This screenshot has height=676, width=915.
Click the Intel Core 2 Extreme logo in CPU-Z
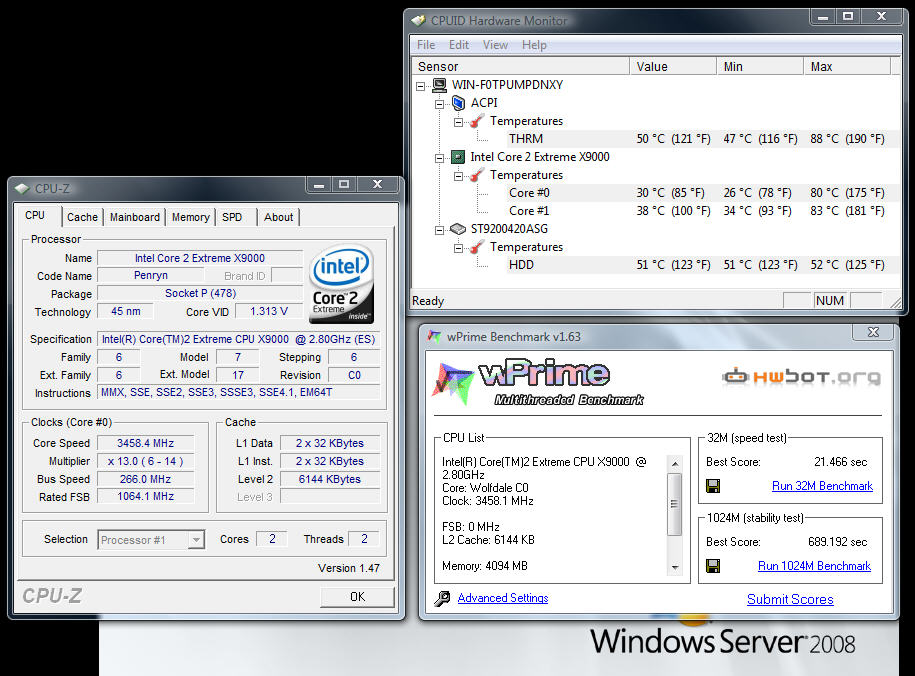tap(341, 284)
